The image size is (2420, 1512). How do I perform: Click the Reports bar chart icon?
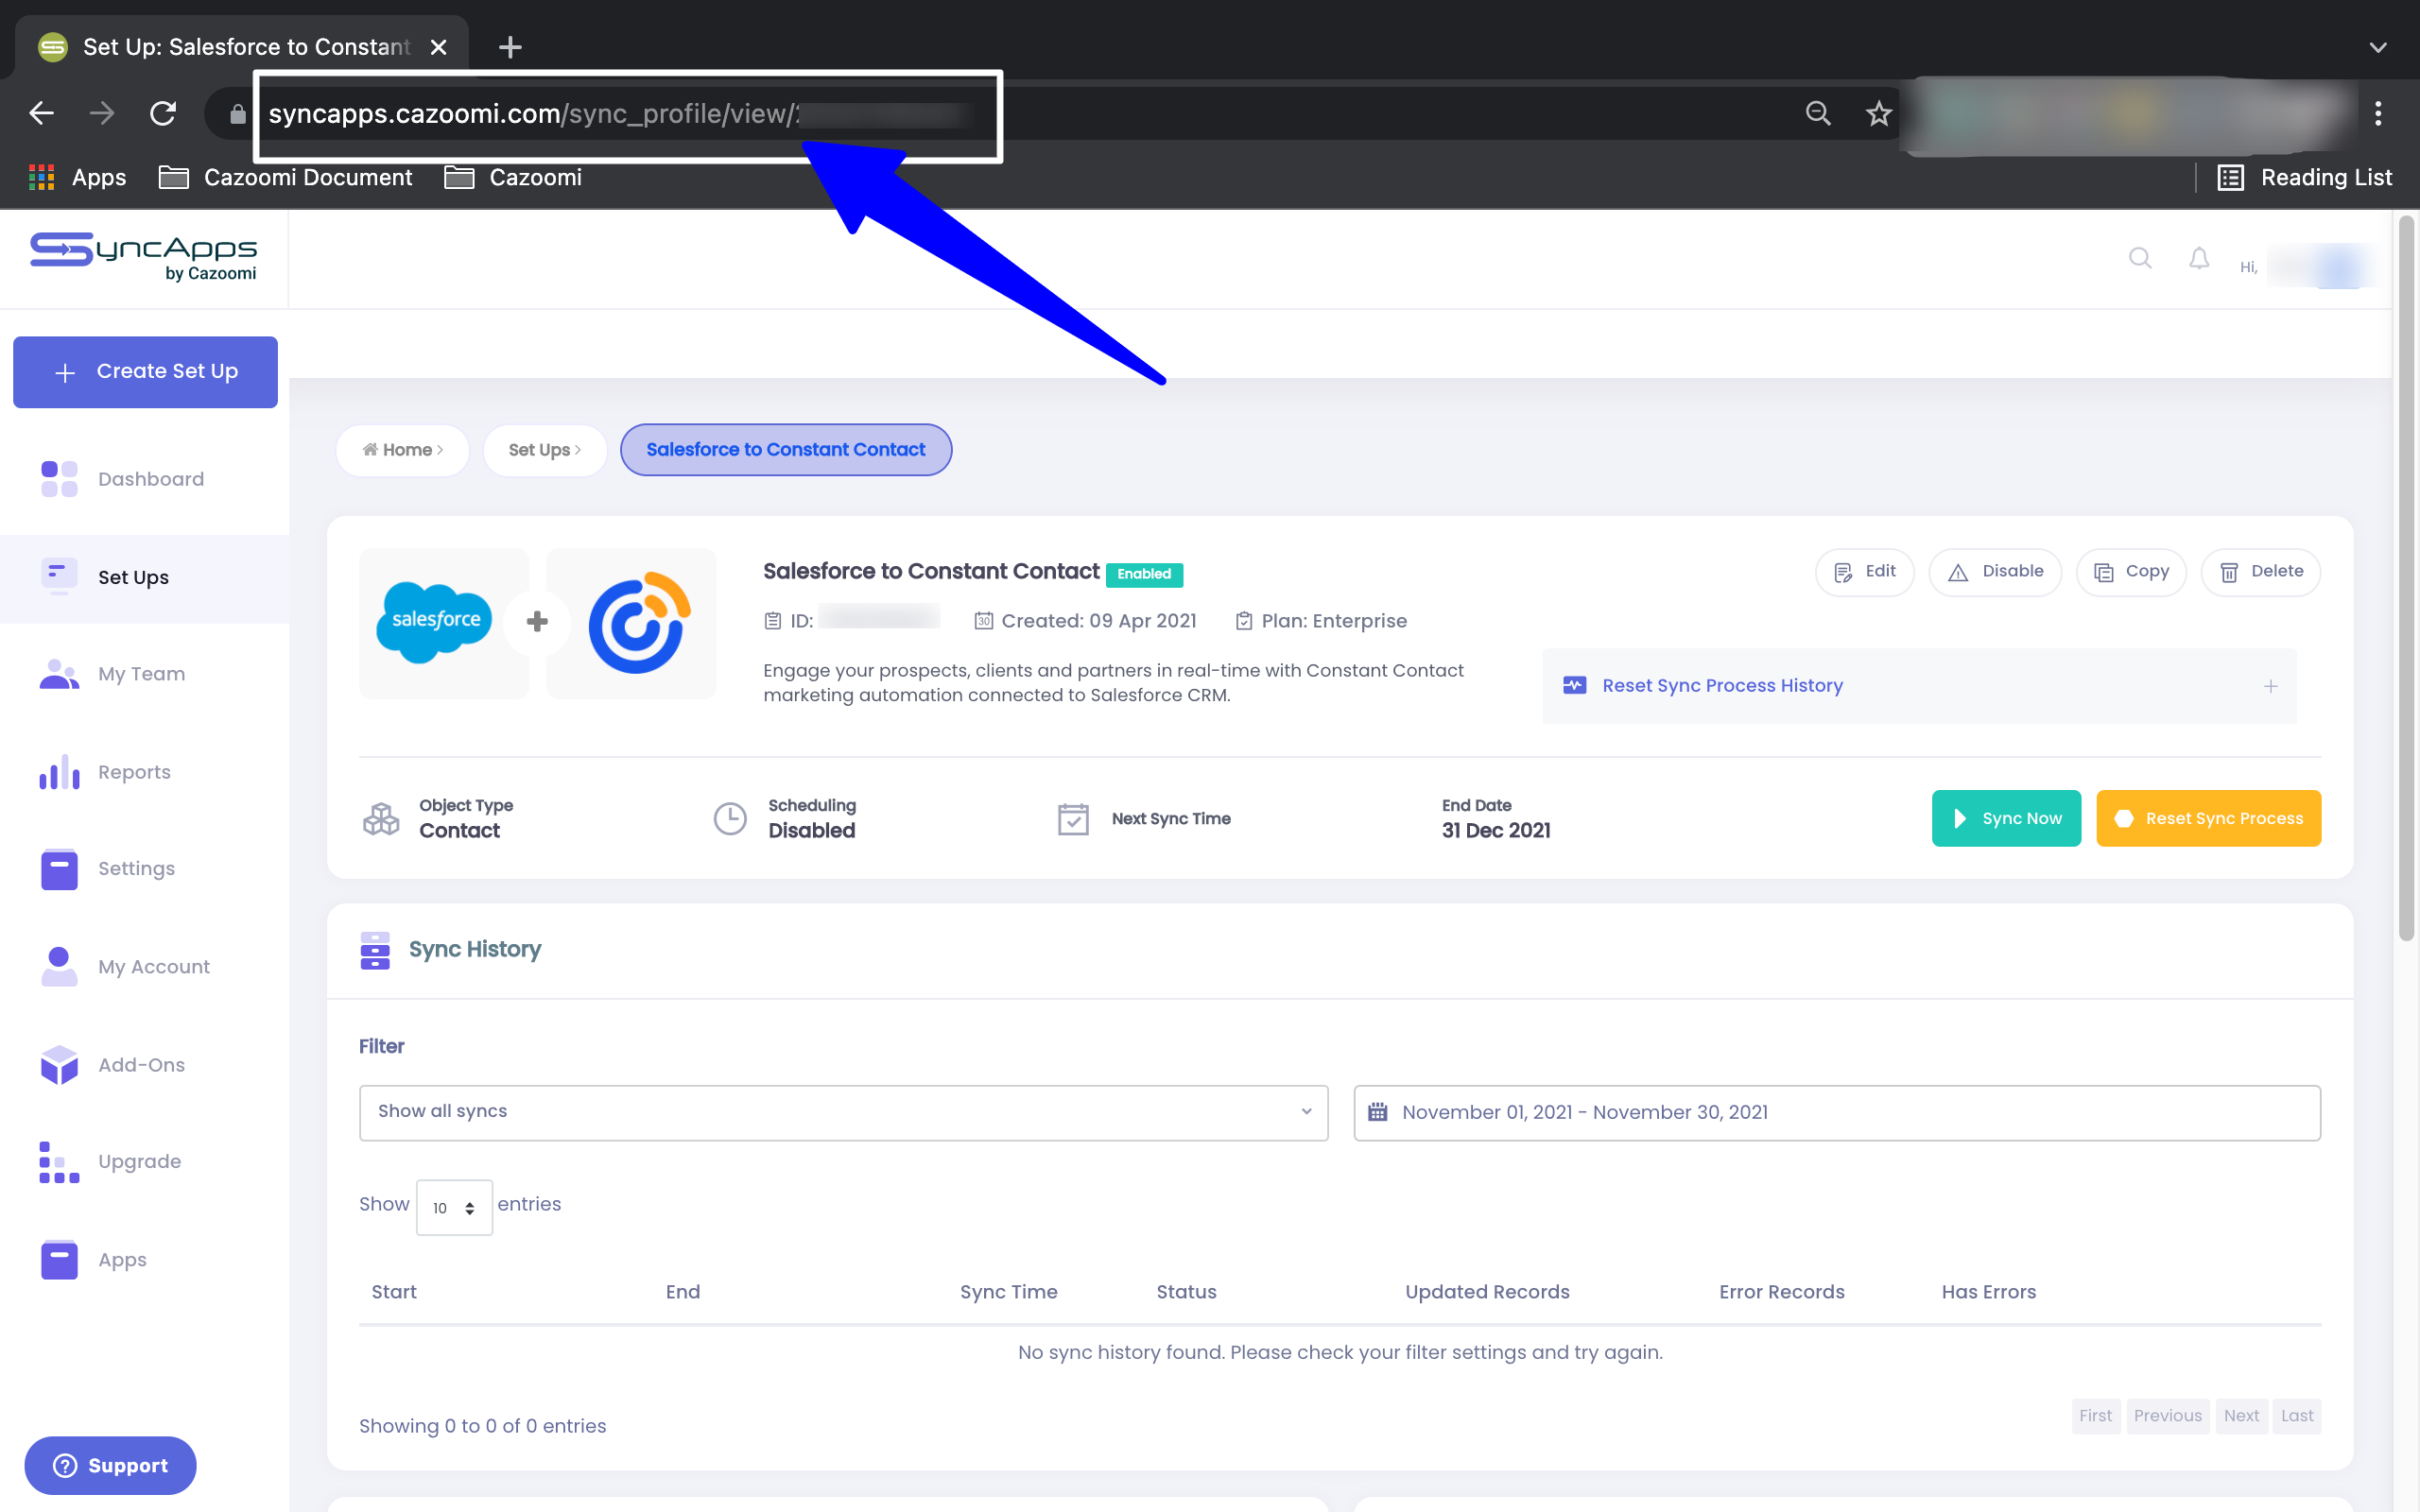[59, 772]
